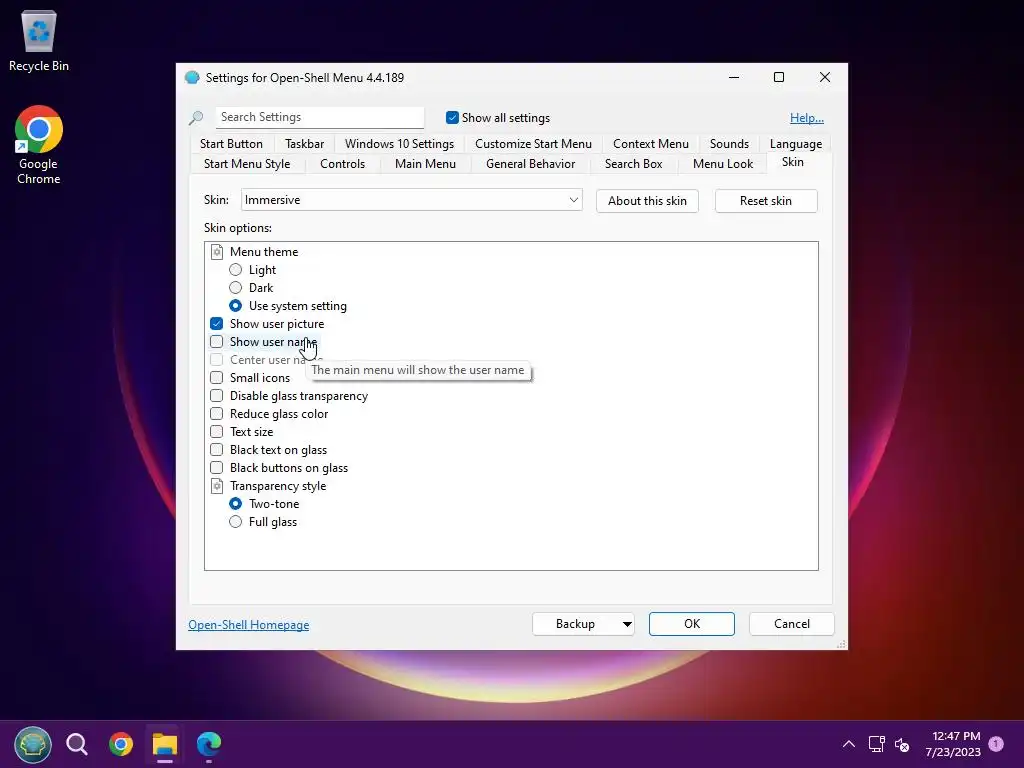The width and height of the screenshot is (1024, 768).
Task: Select the Dark menu theme
Action: (236, 288)
